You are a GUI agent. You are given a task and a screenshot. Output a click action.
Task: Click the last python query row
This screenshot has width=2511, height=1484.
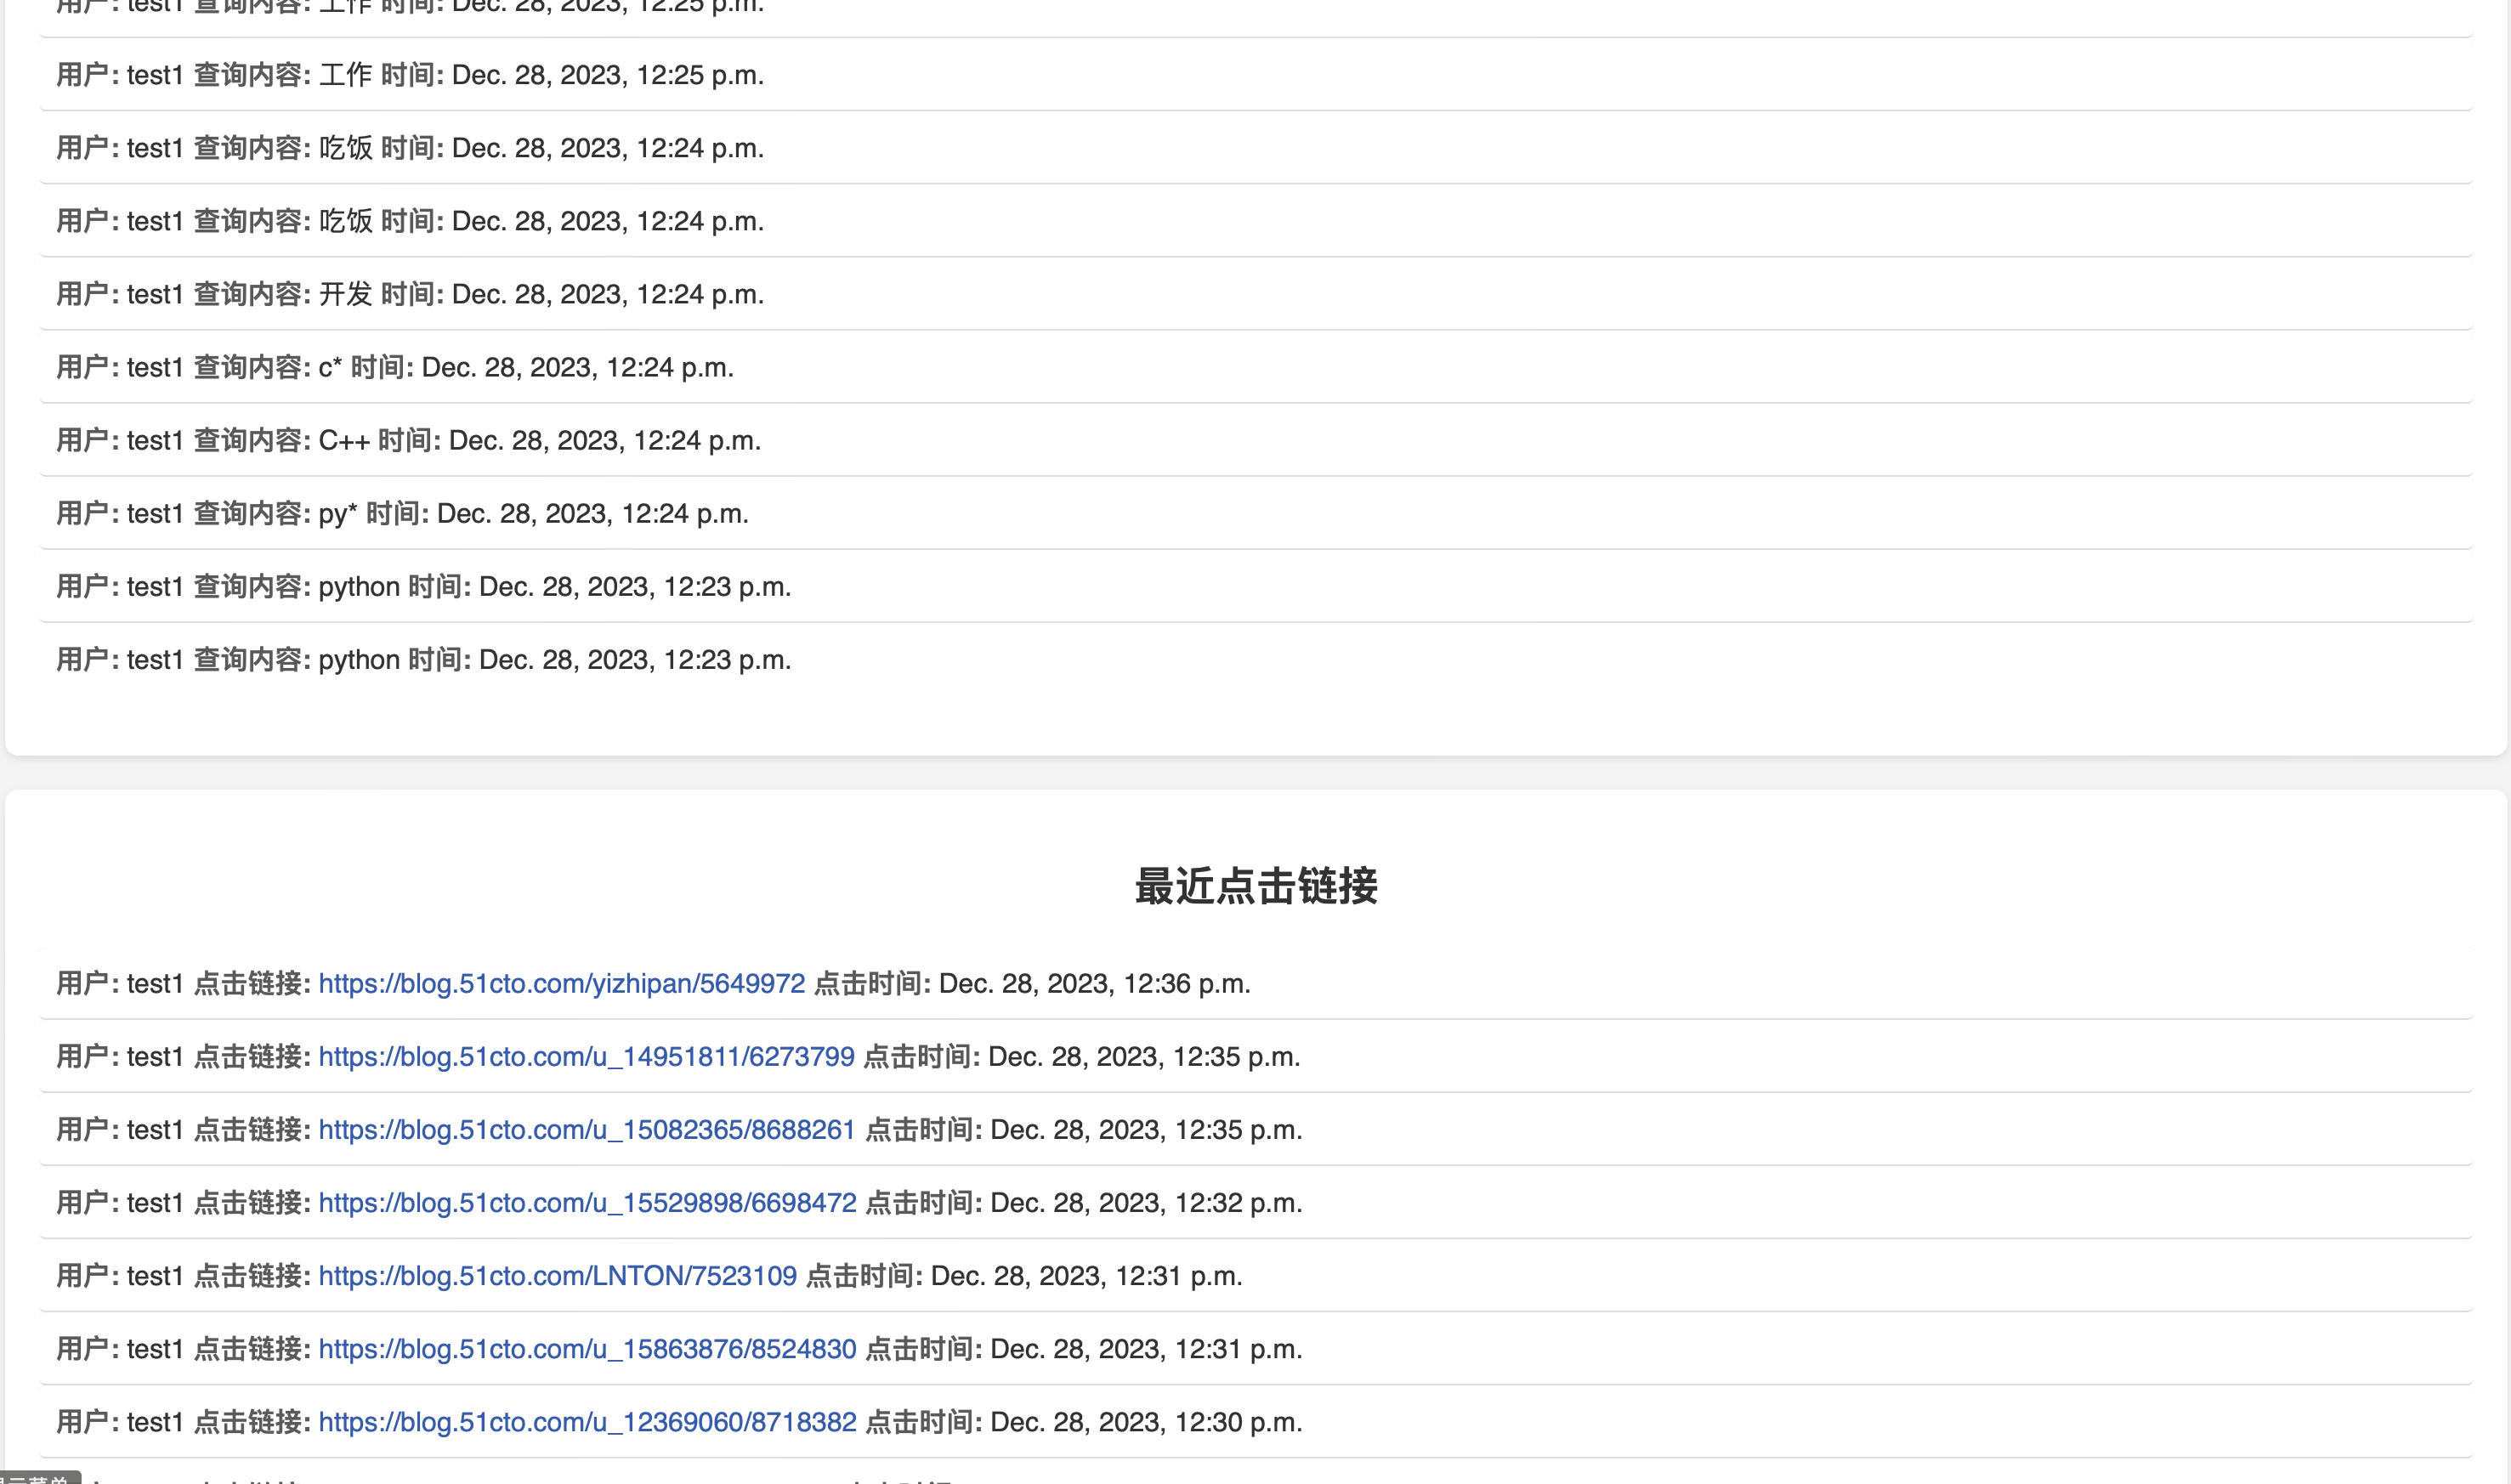click(423, 660)
